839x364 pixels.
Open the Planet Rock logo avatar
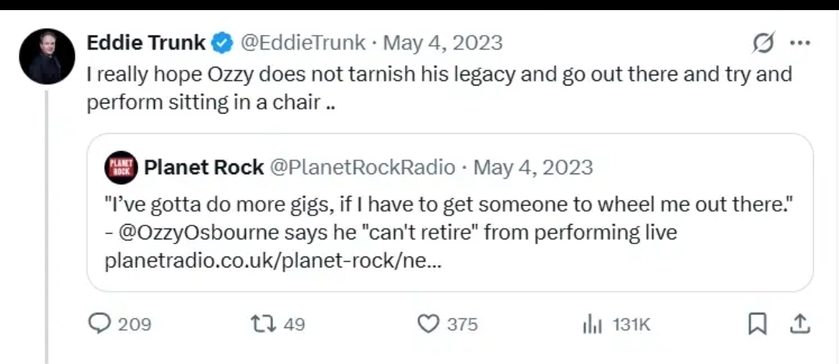[121, 168]
